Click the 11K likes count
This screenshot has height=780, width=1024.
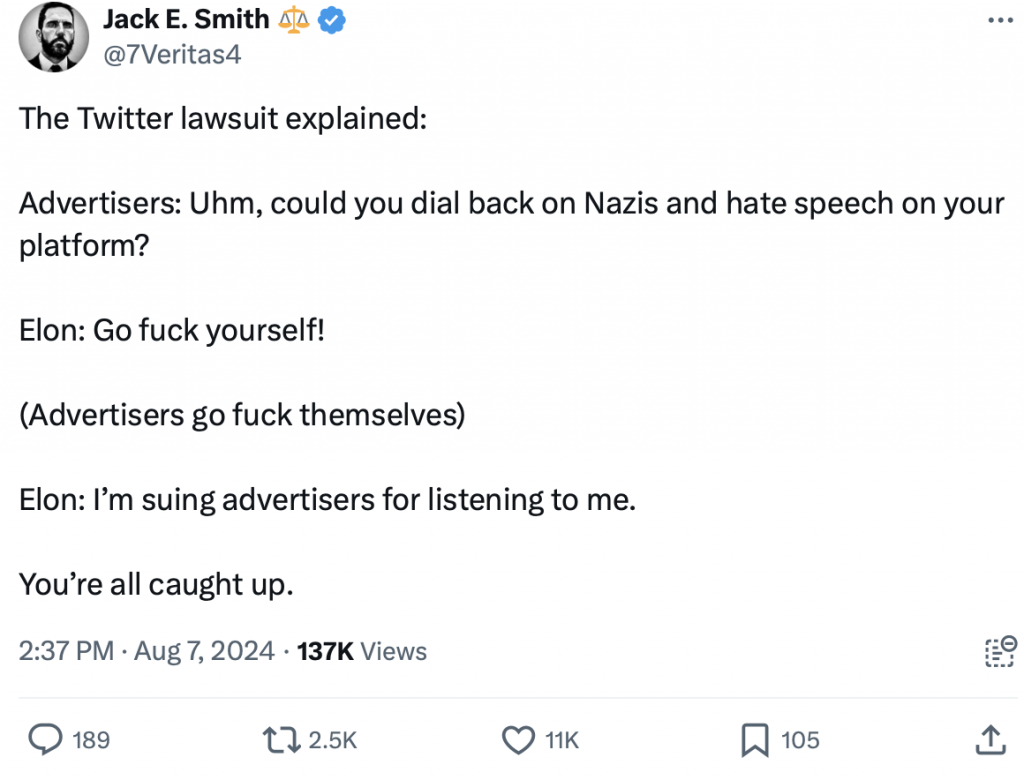tap(562, 740)
